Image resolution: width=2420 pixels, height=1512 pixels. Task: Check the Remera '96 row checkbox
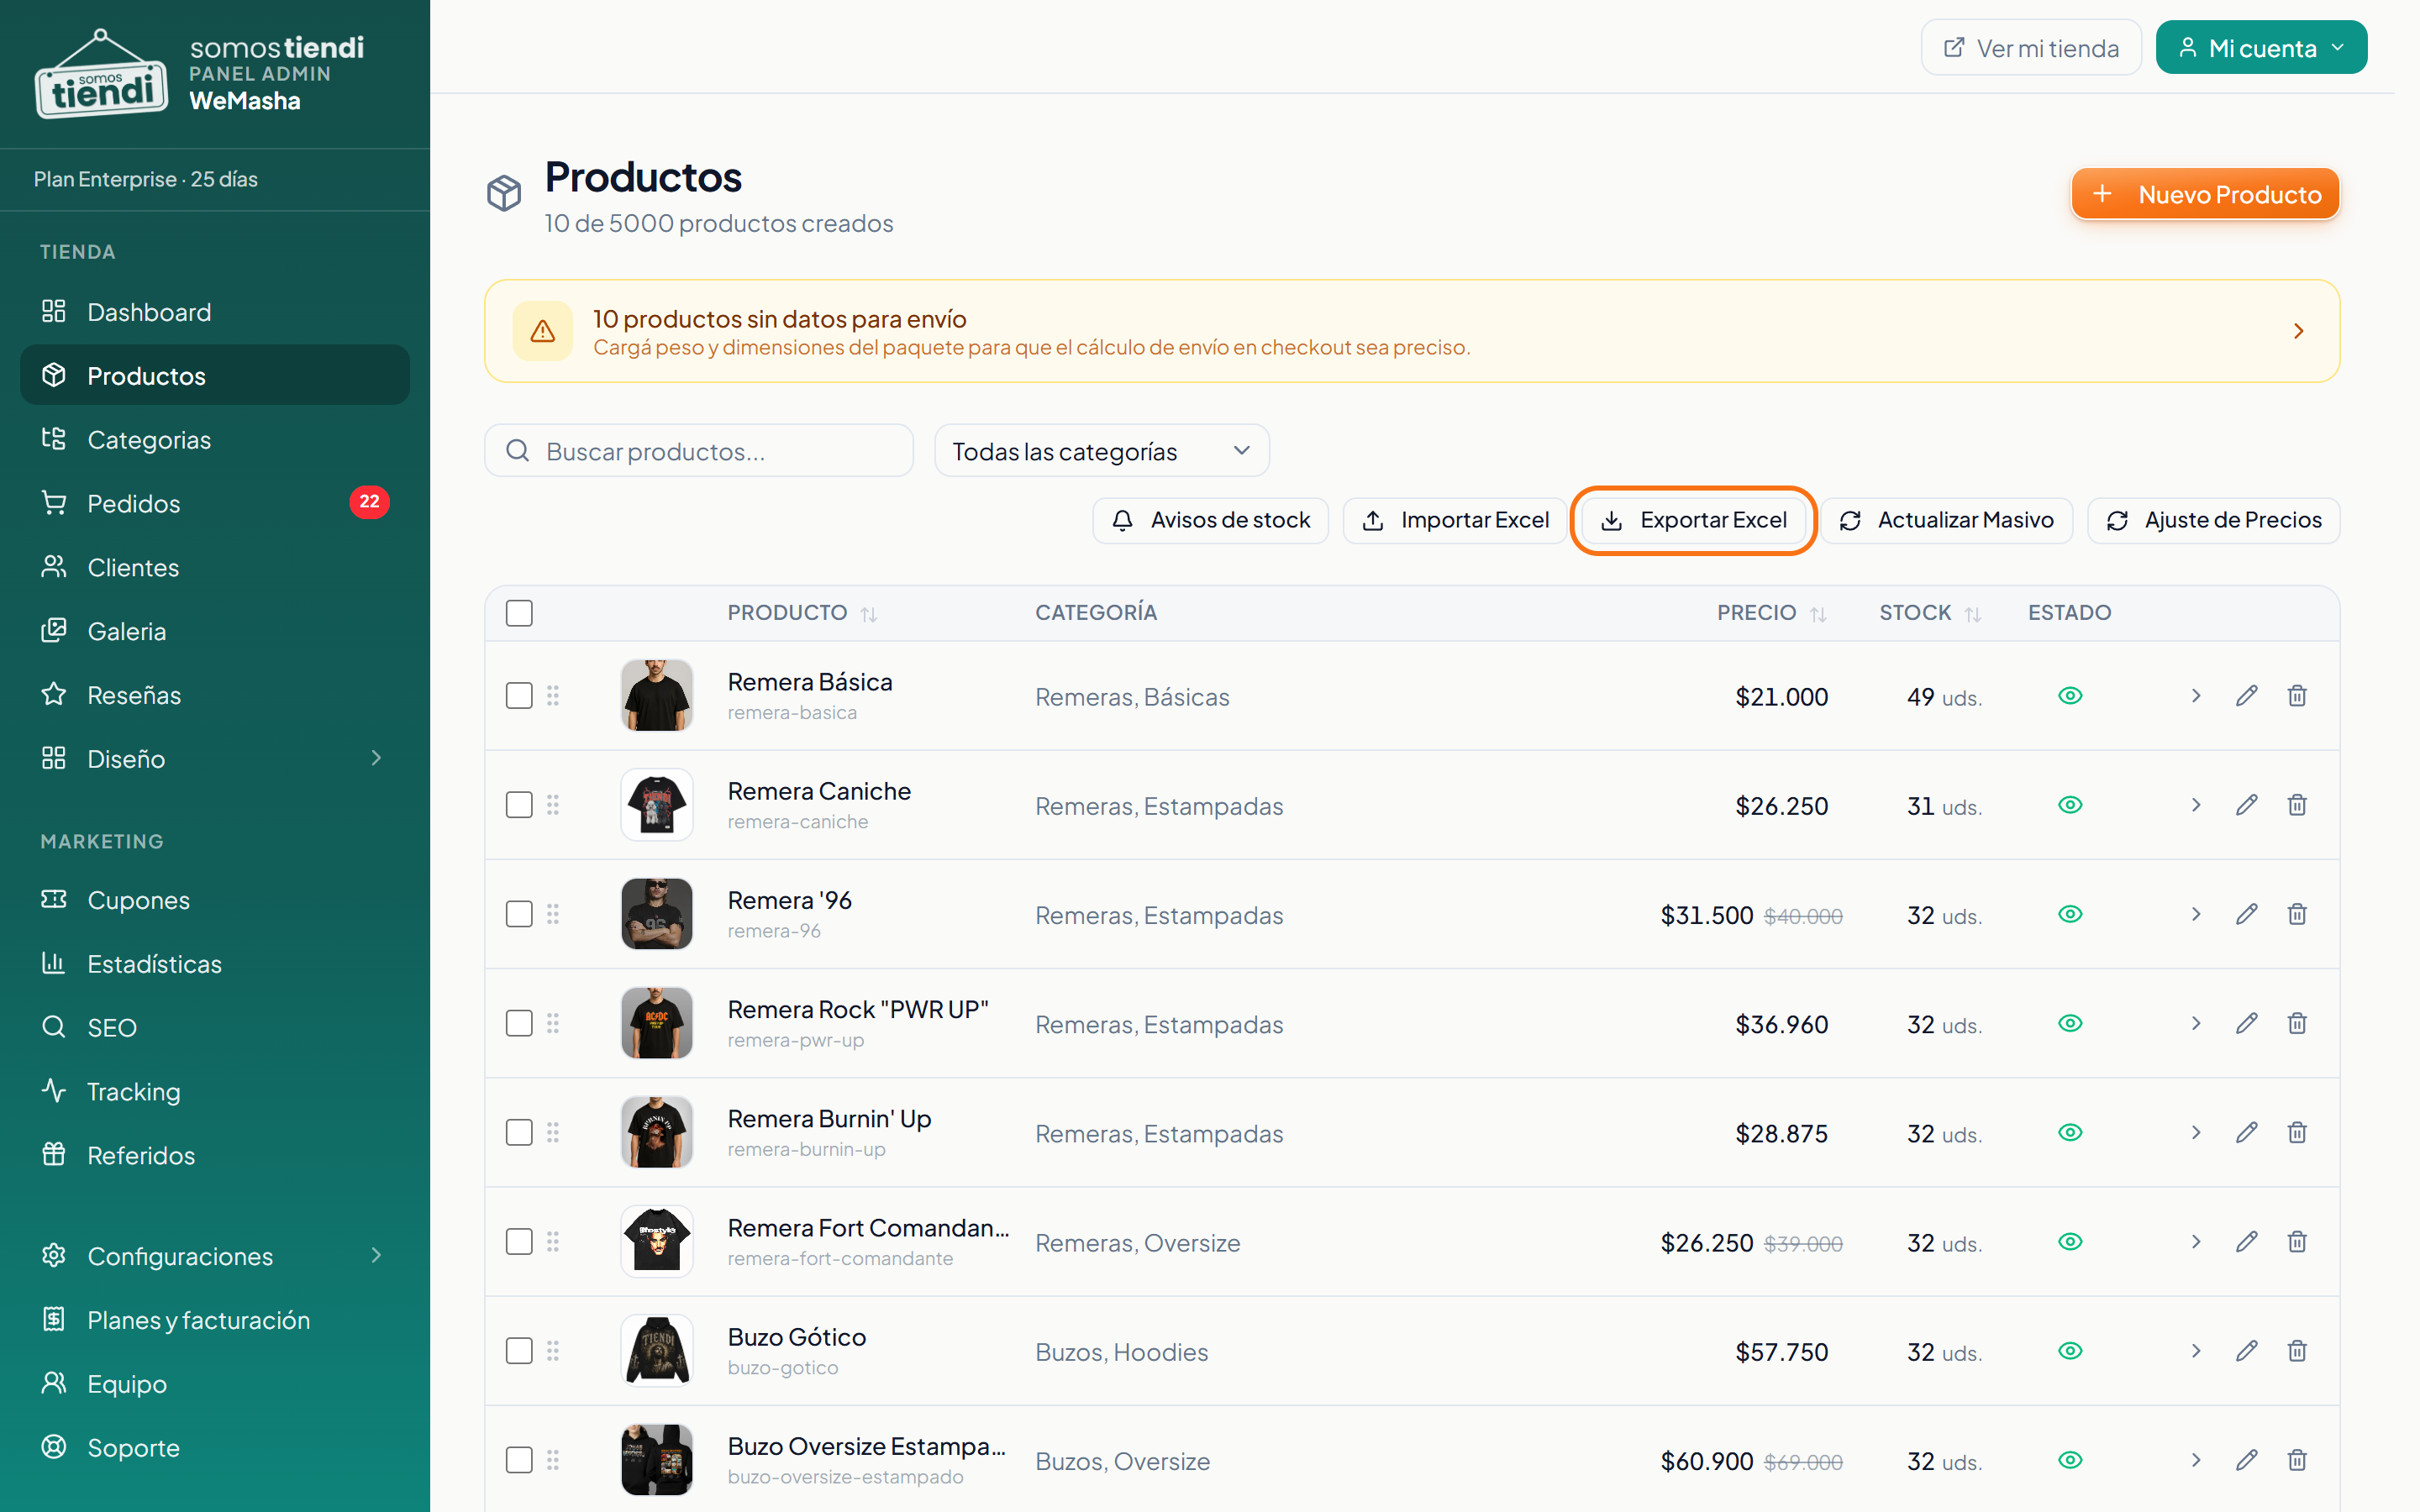(519, 914)
